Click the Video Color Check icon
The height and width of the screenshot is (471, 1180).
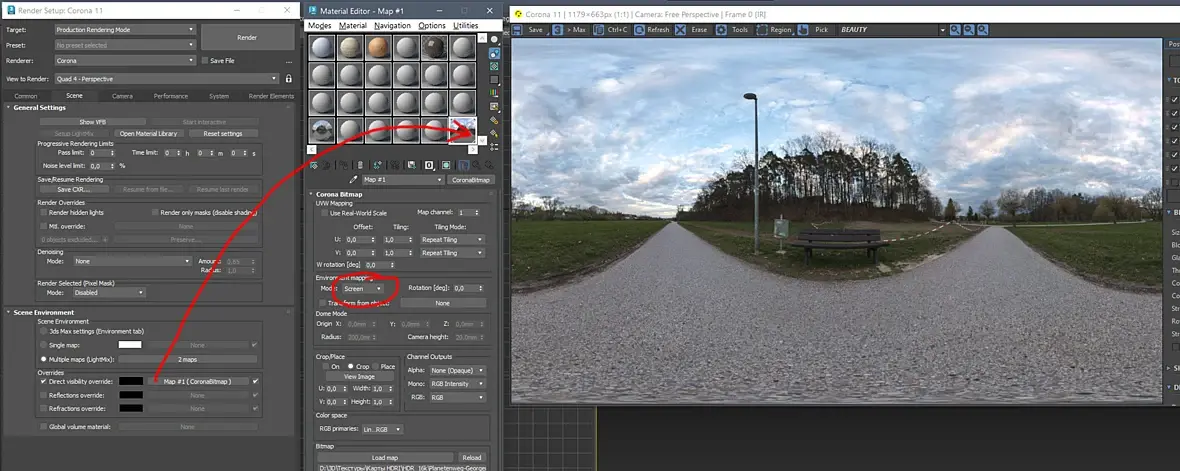pos(494,93)
